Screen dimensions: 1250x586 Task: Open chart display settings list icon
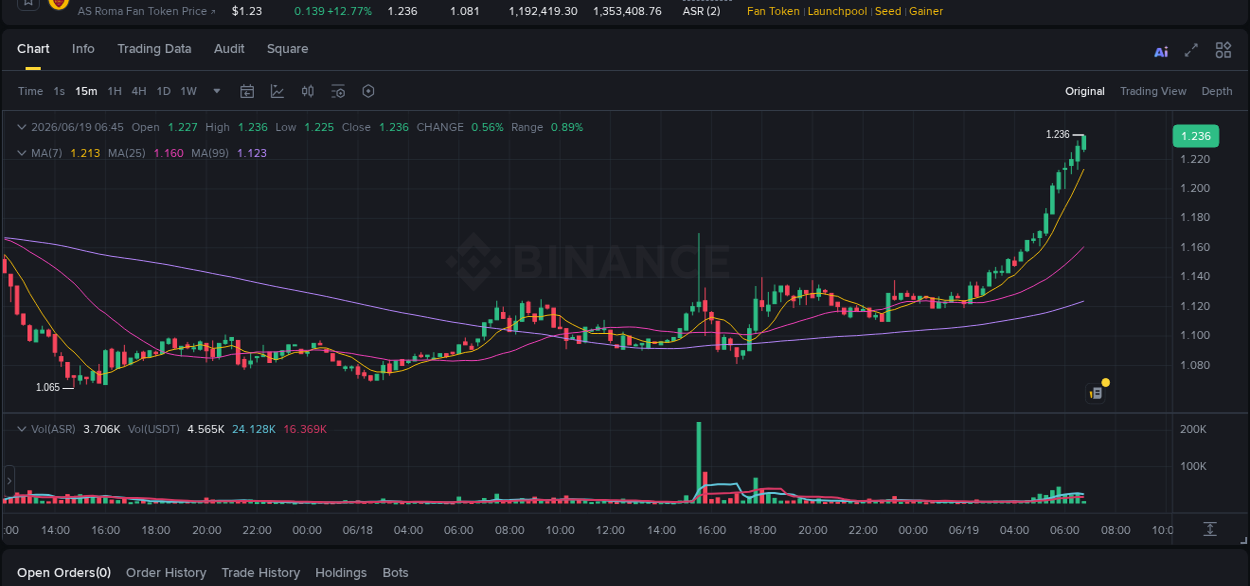338,91
